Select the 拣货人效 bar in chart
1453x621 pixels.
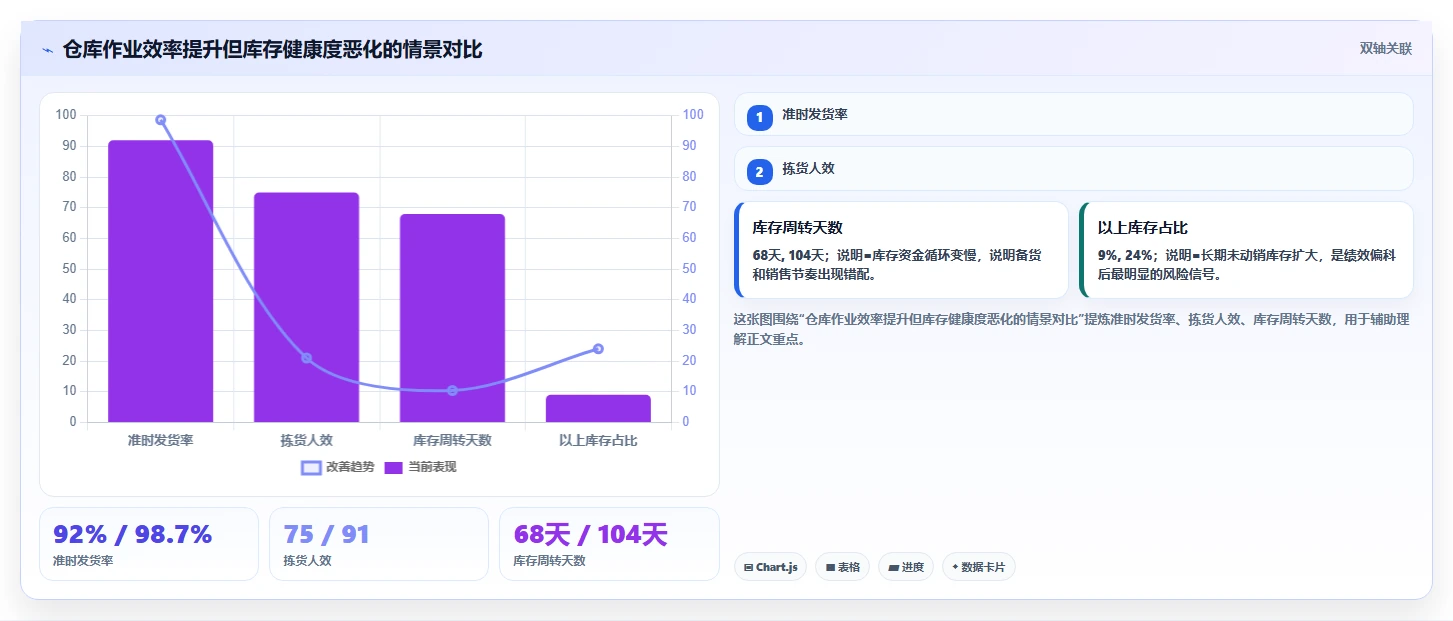point(306,307)
